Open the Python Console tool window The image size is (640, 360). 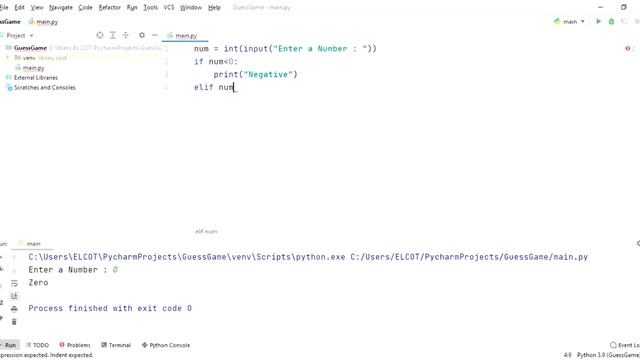[166, 345]
